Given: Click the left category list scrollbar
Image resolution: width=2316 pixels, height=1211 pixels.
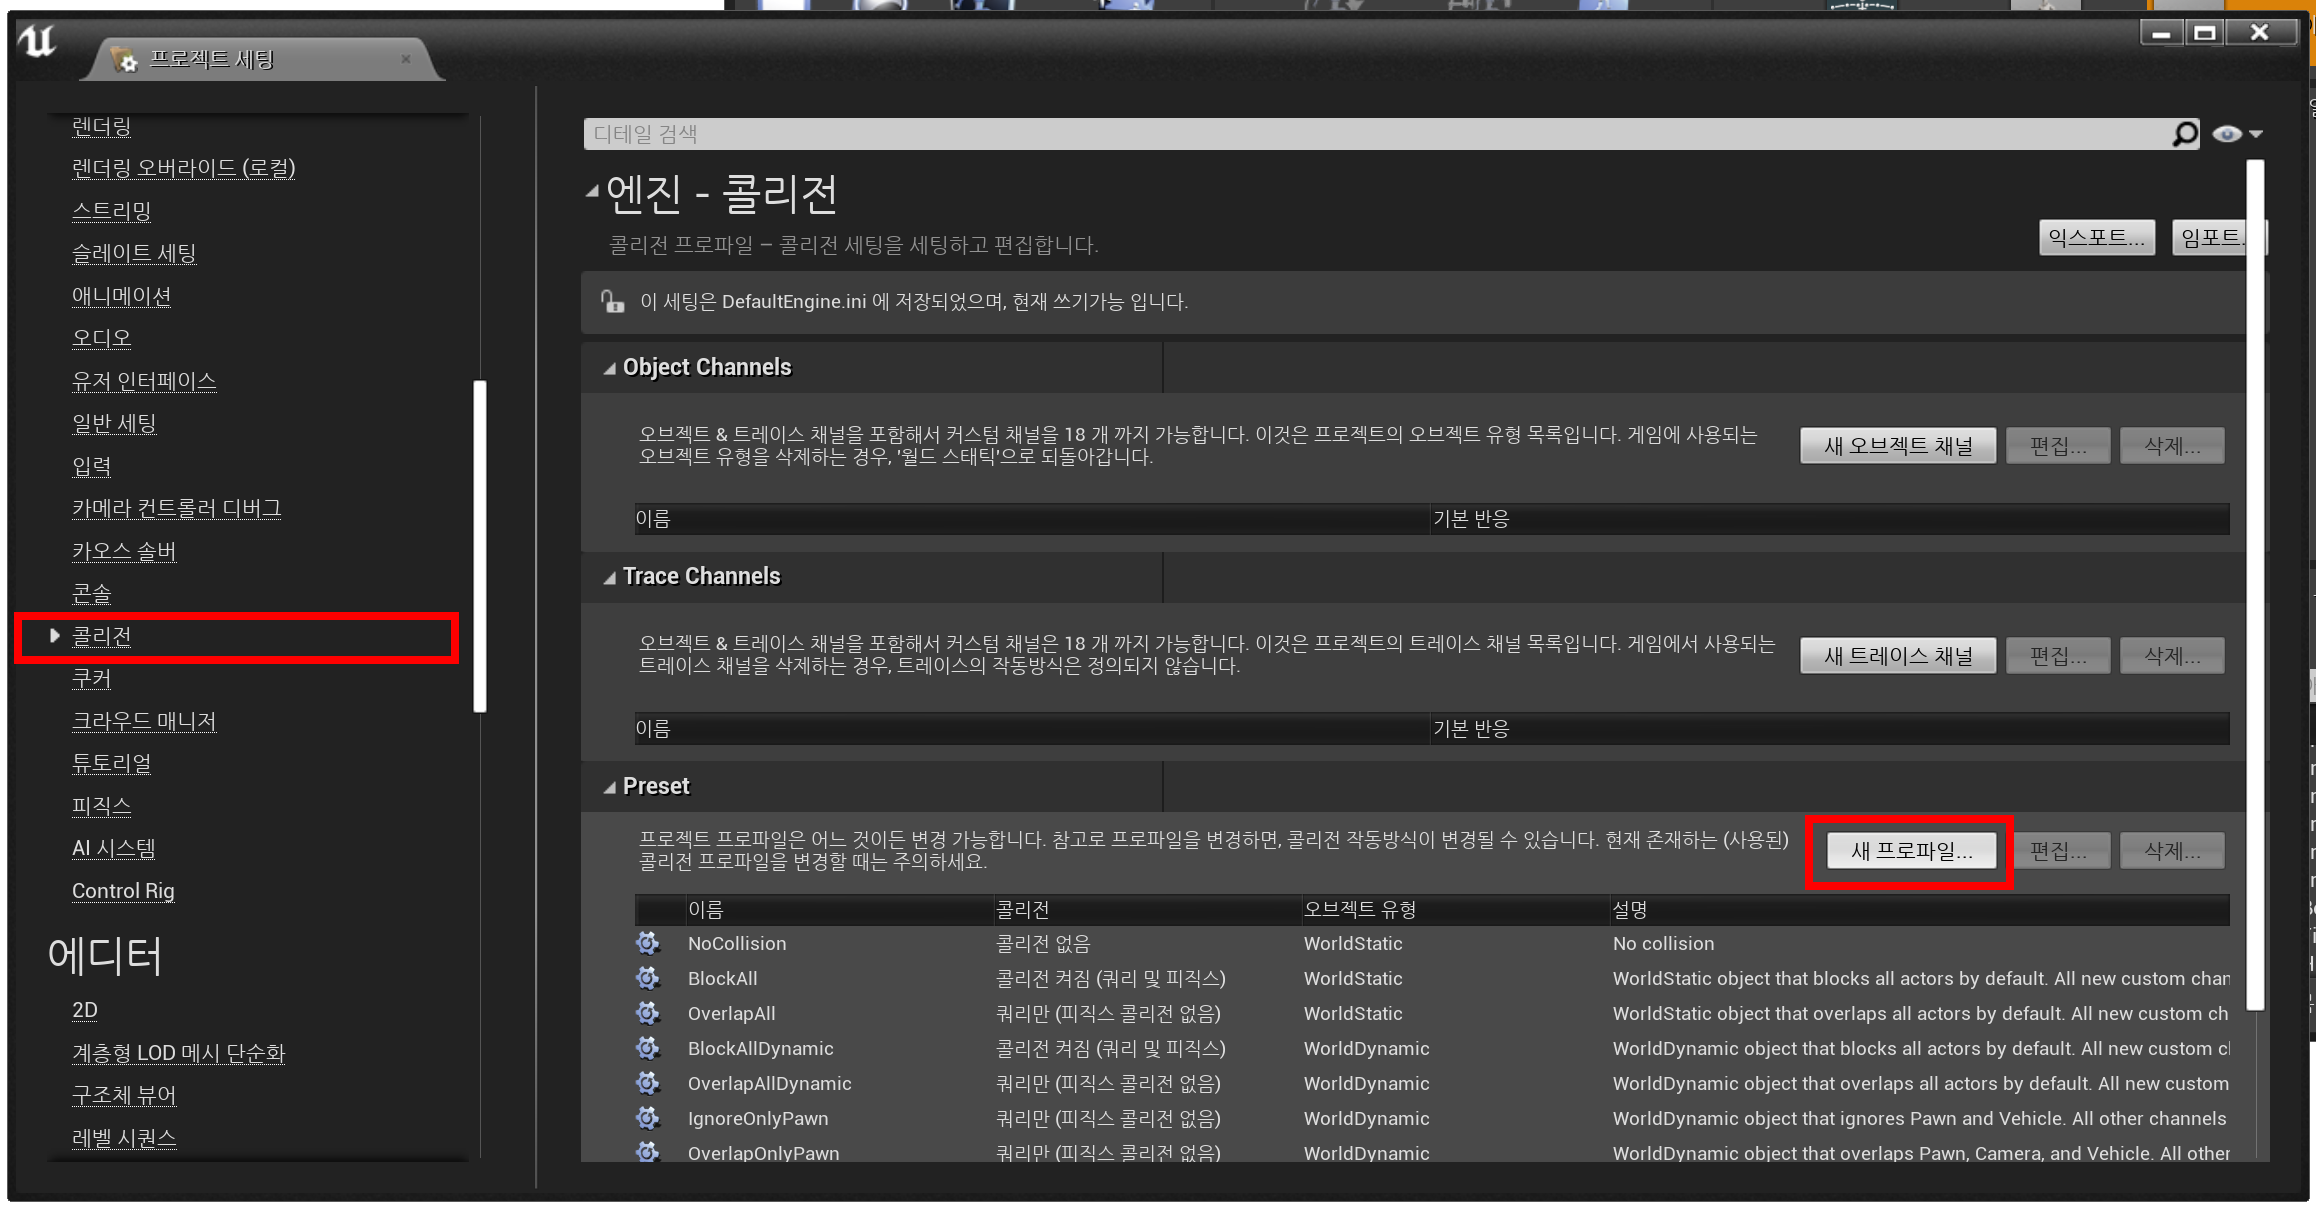Looking at the screenshot, I should [x=480, y=546].
